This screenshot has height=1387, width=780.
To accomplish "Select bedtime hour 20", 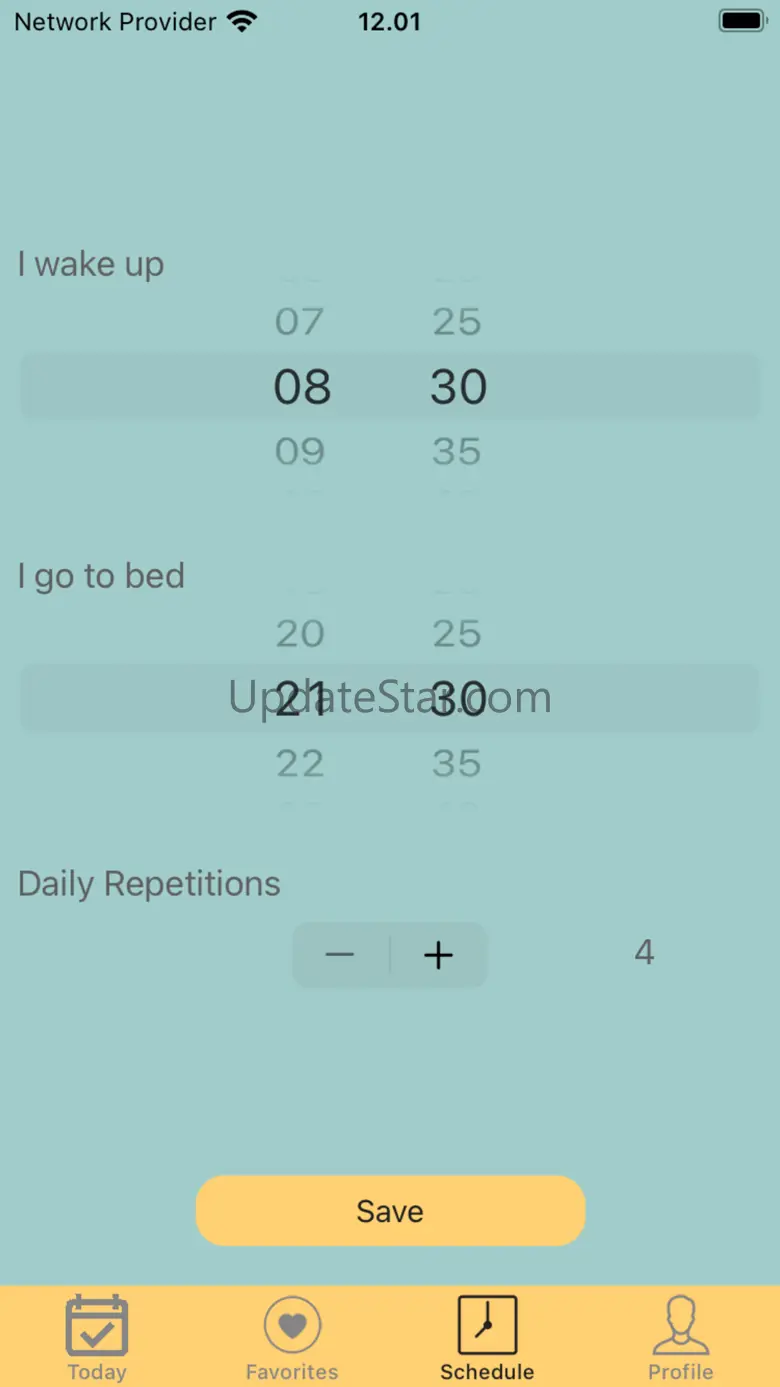I will pyautogui.click(x=300, y=634).
